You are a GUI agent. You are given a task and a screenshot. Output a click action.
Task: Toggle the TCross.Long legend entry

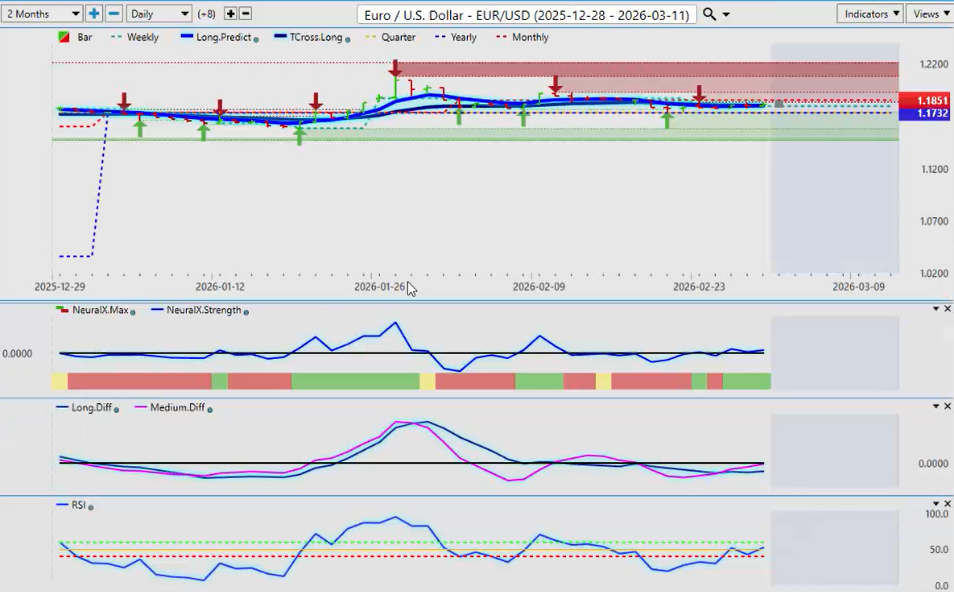(311, 38)
